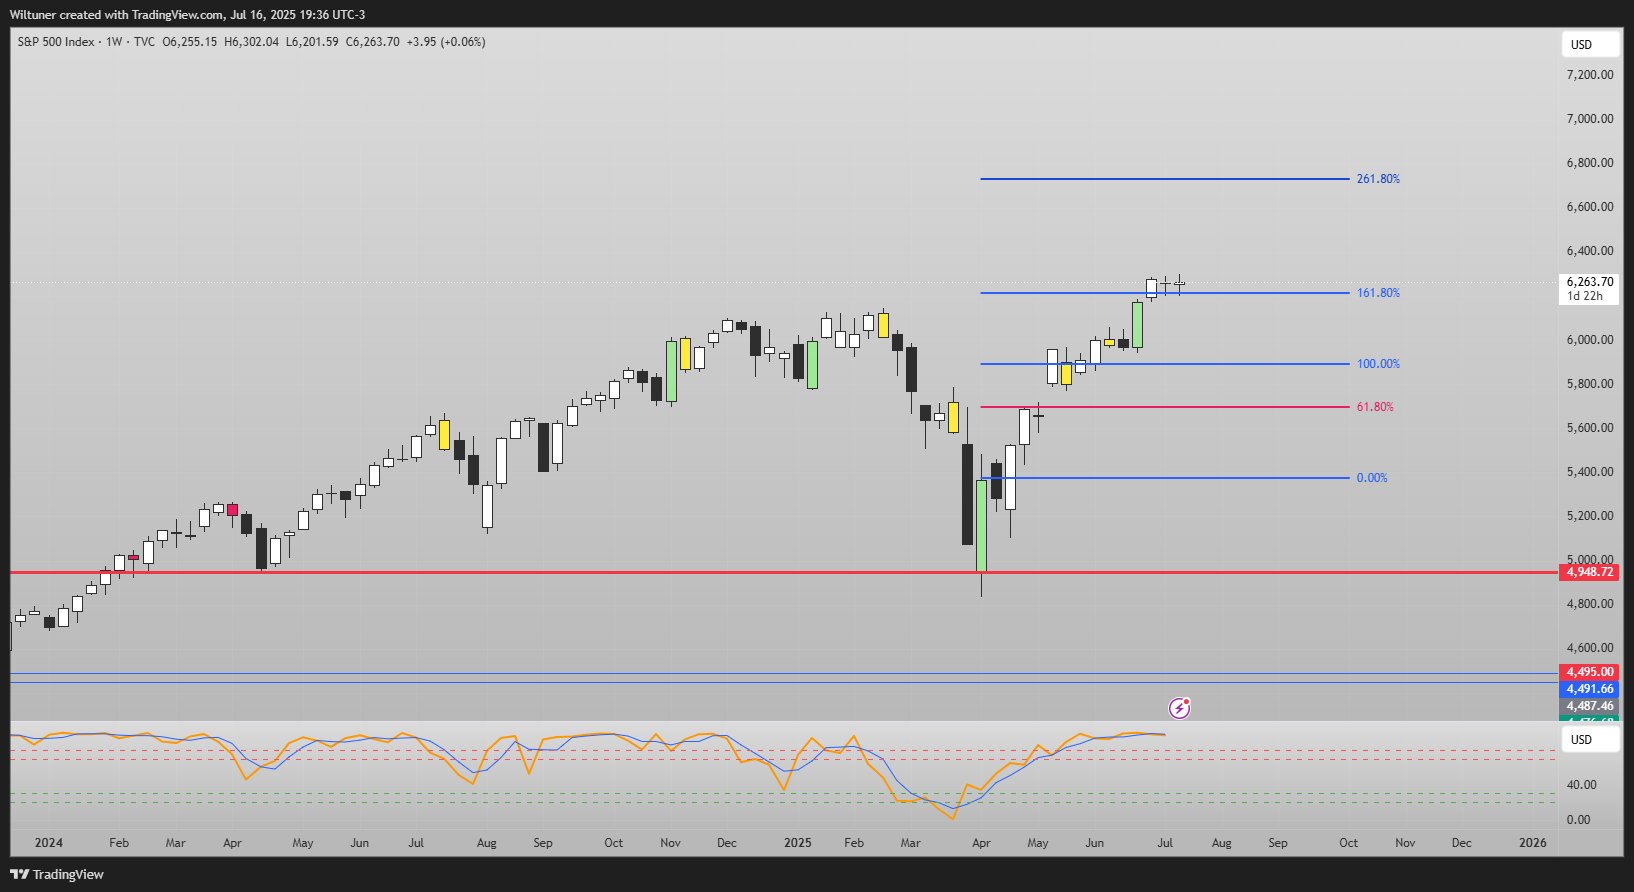
Task: Open the USD currency selector on the price axis
Action: tap(1590, 44)
